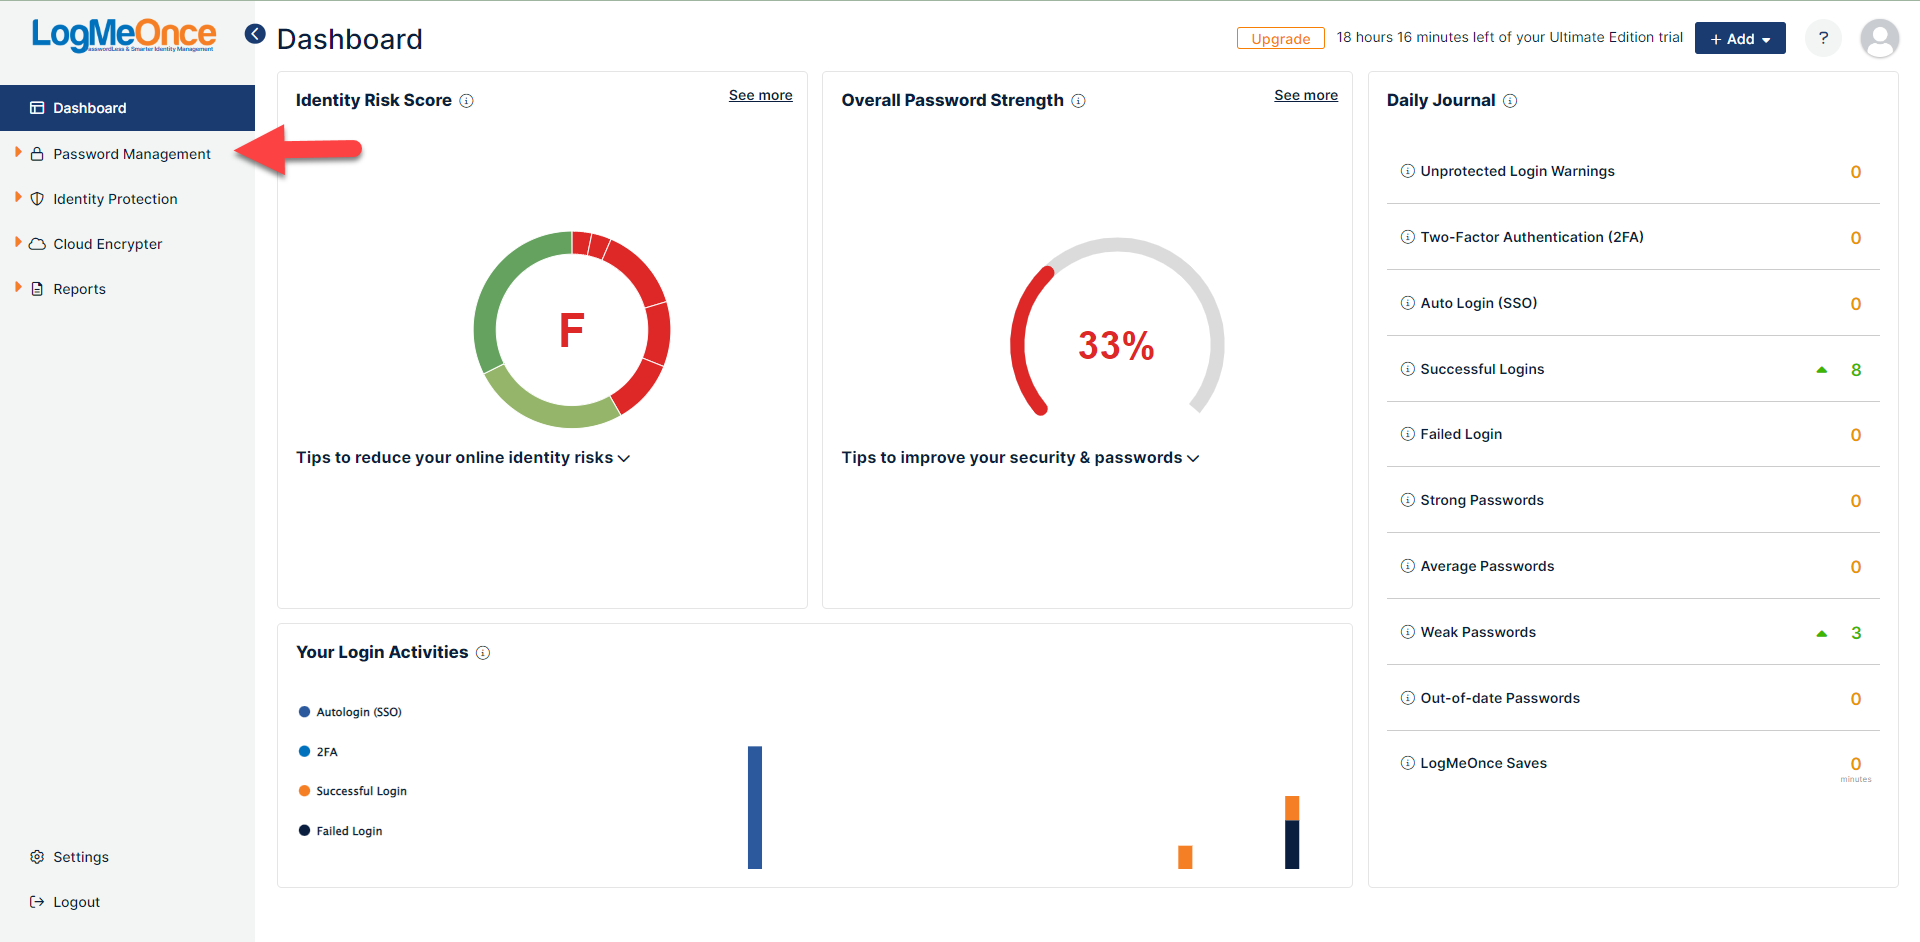
Task: Click info icon beside Two-Factor Authentication (2FA)
Action: [1408, 237]
